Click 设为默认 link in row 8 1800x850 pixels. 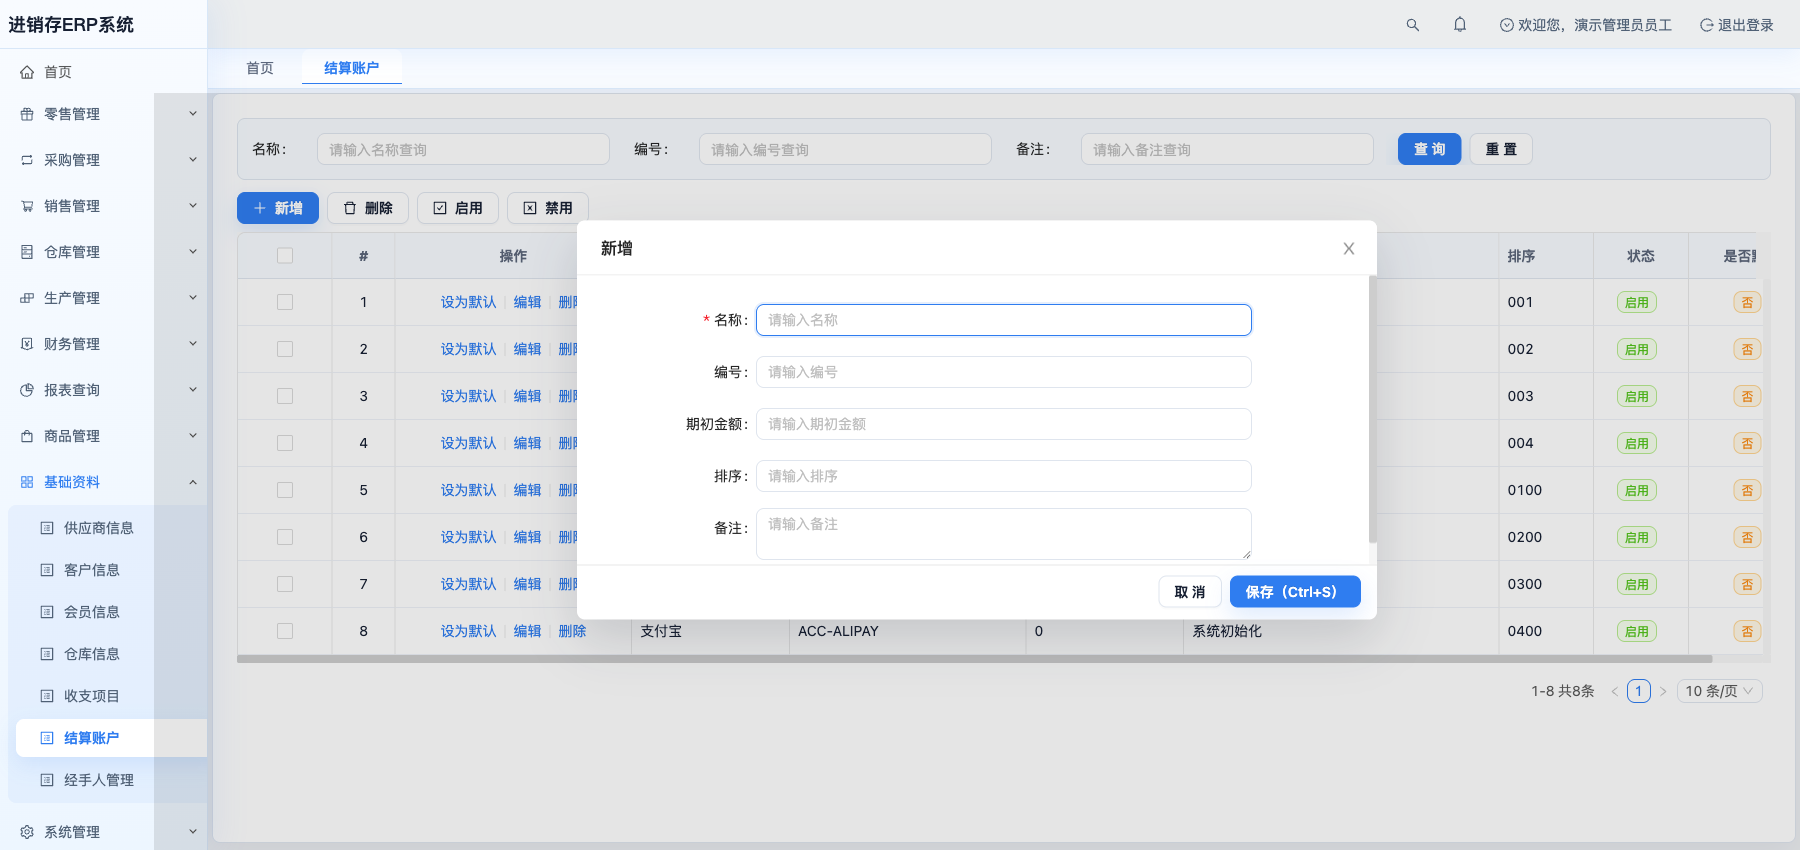tap(469, 631)
